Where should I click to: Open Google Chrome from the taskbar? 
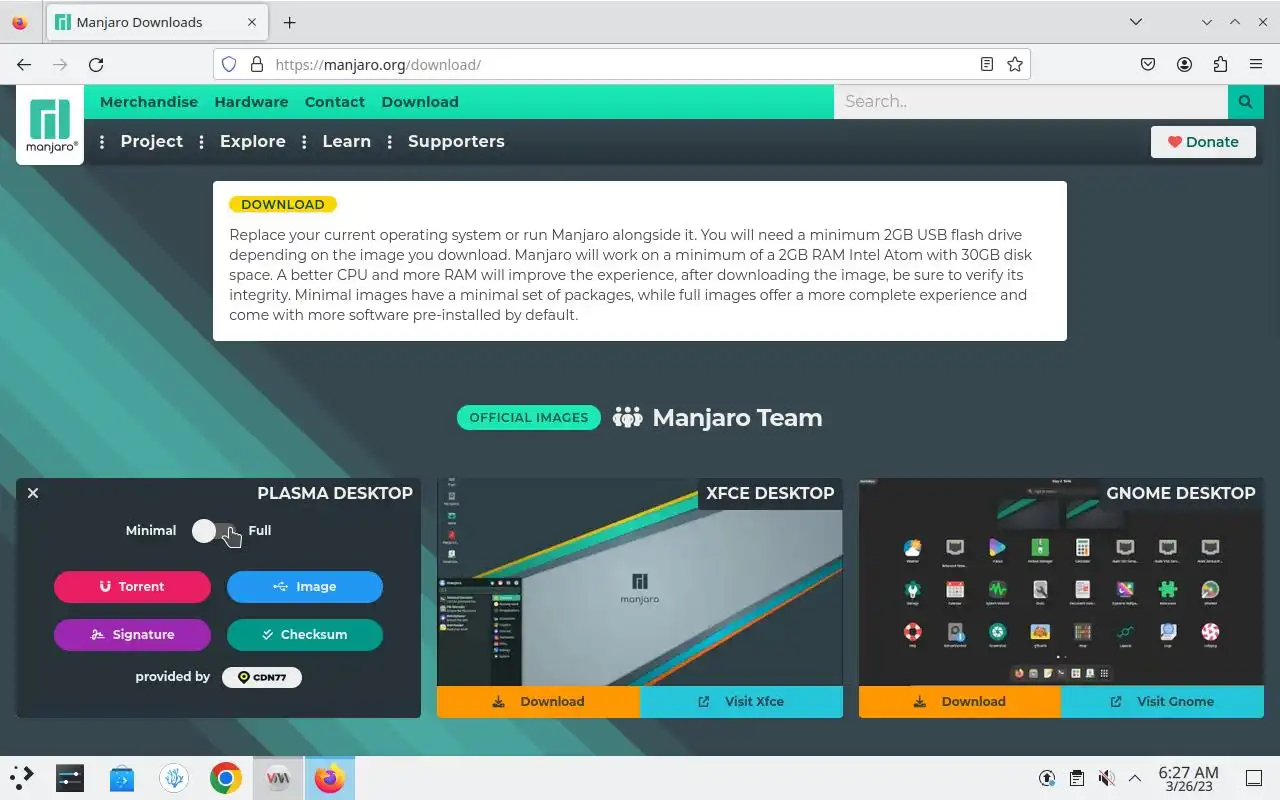(x=226, y=778)
